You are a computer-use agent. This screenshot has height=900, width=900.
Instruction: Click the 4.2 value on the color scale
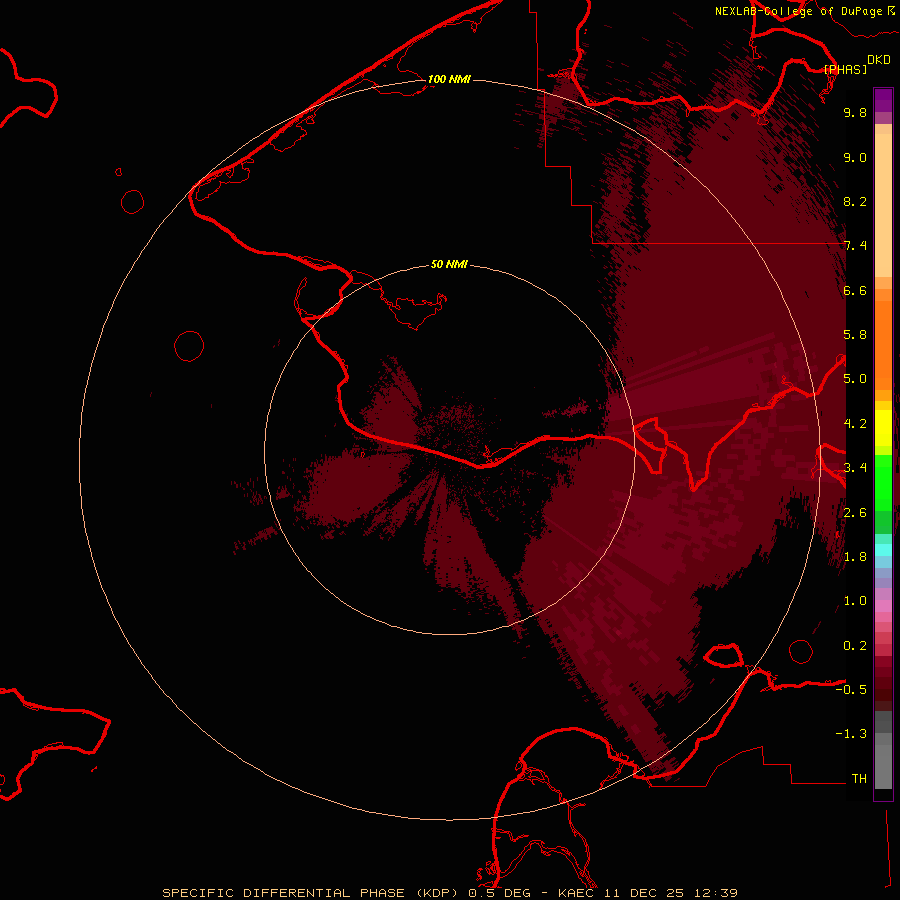855,424
